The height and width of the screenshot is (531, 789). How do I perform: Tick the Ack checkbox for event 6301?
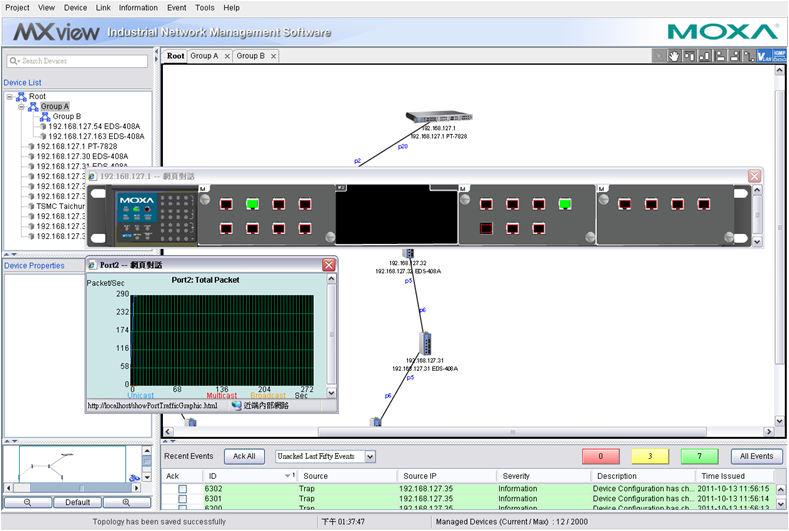pos(183,499)
